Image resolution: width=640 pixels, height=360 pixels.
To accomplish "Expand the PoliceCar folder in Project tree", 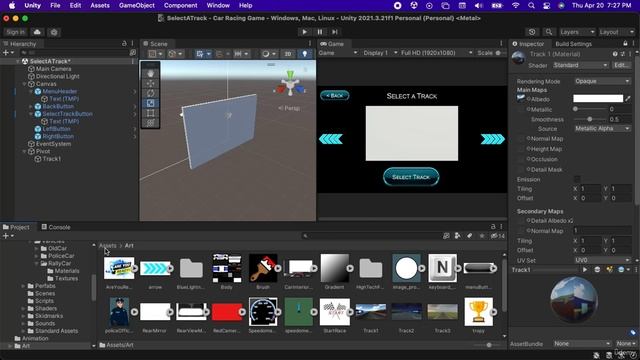I will tap(36, 256).
